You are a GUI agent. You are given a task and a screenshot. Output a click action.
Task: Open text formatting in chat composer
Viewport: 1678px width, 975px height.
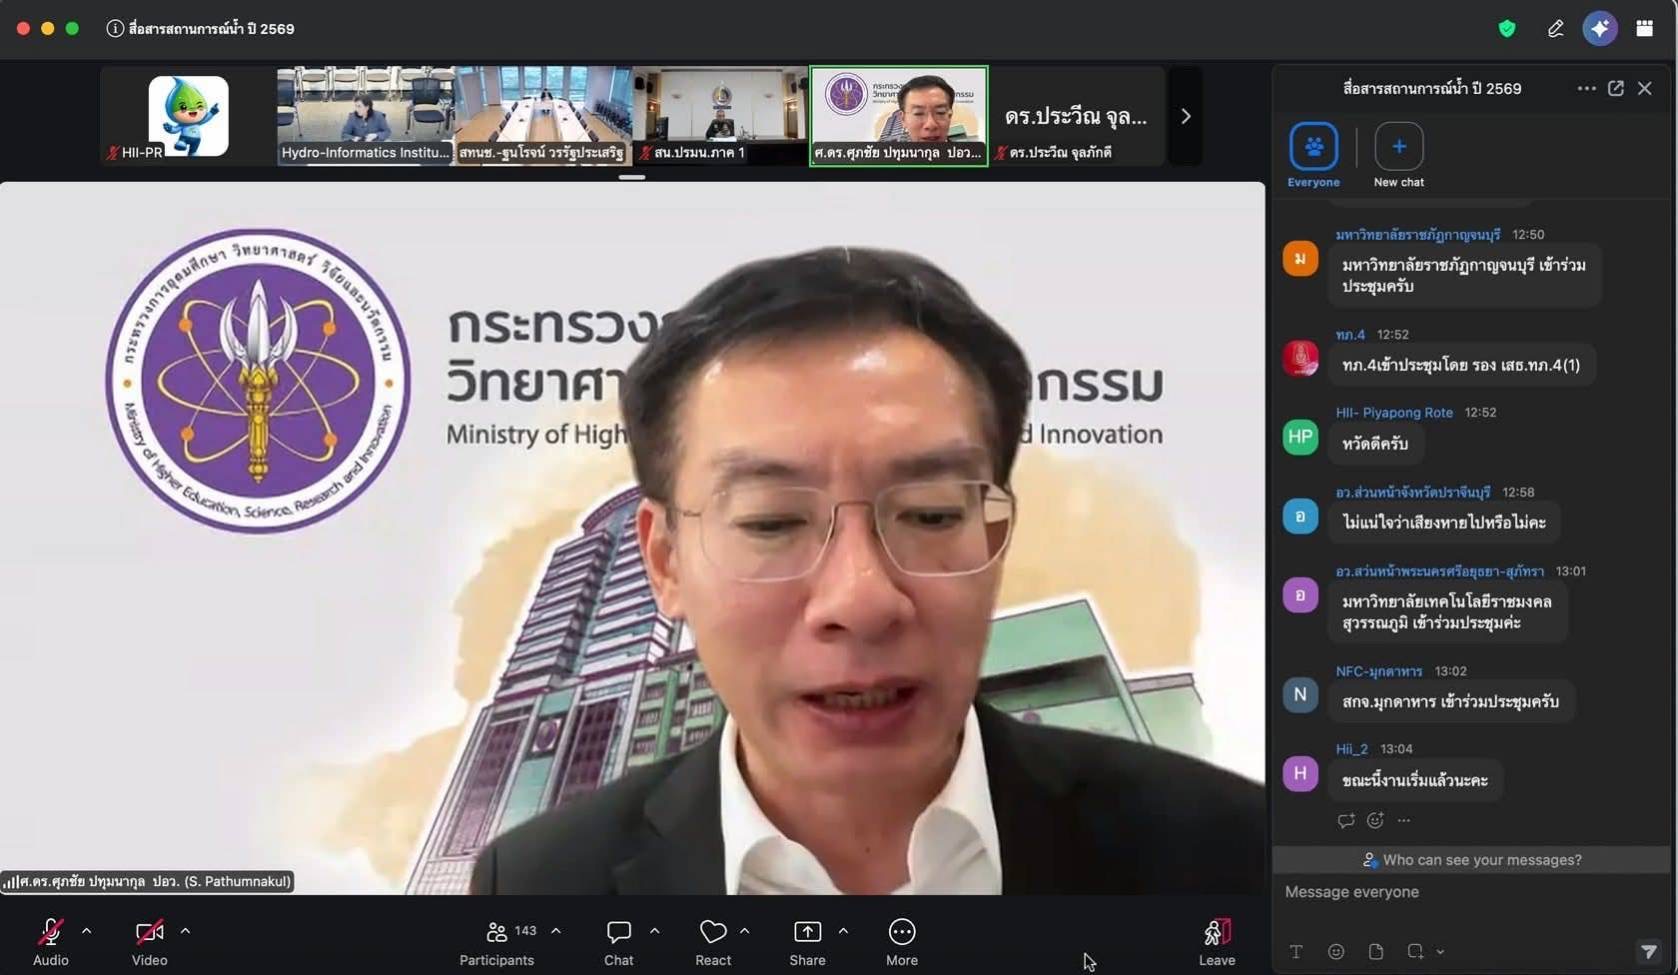(1296, 951)
